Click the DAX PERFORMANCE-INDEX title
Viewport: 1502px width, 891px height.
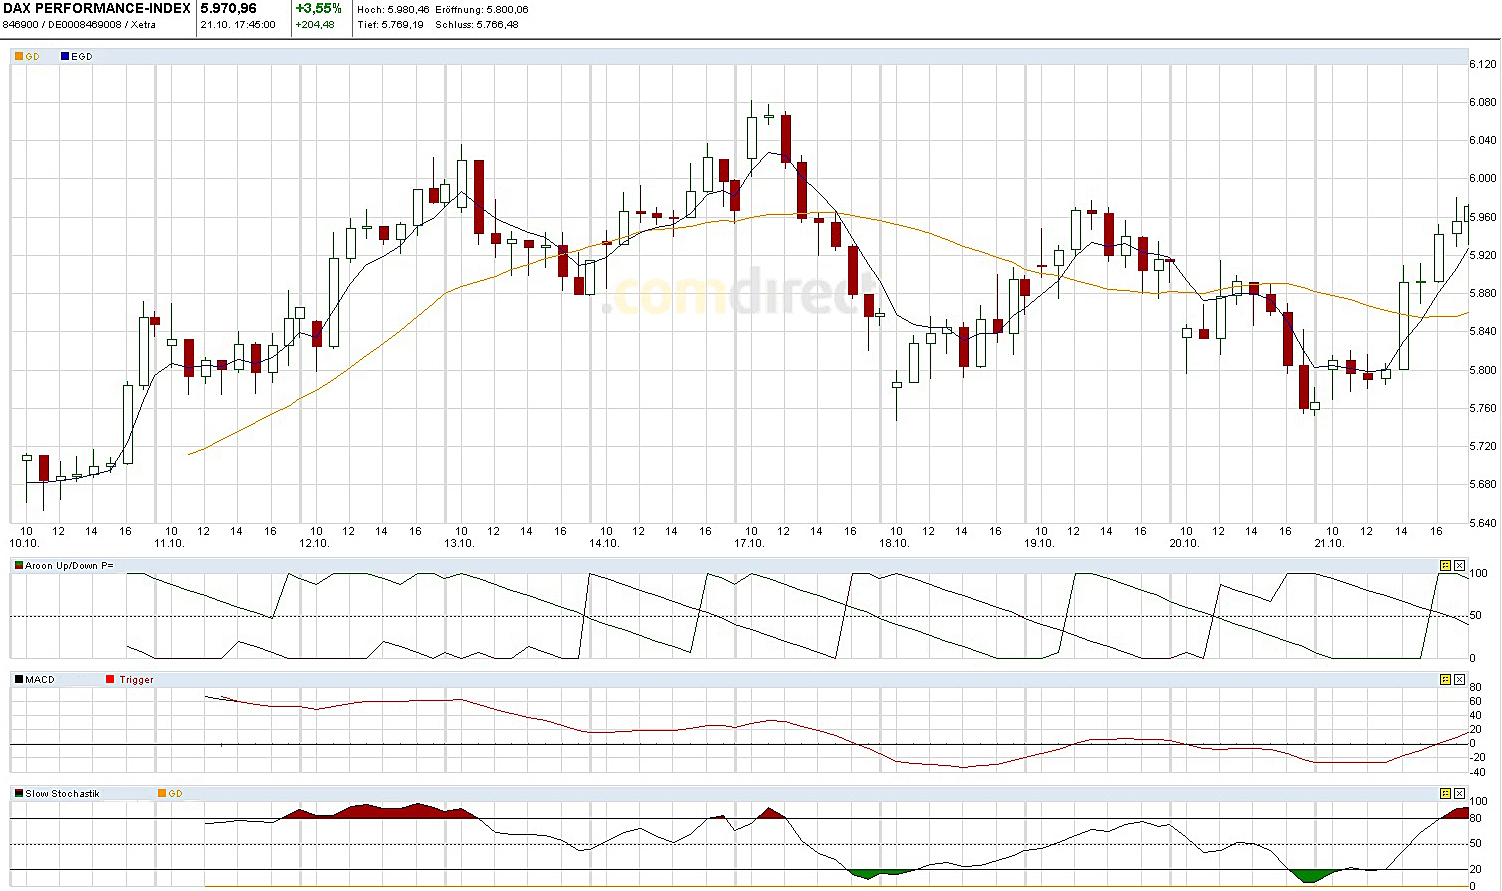pyautogui.click(x=97, y=9)
